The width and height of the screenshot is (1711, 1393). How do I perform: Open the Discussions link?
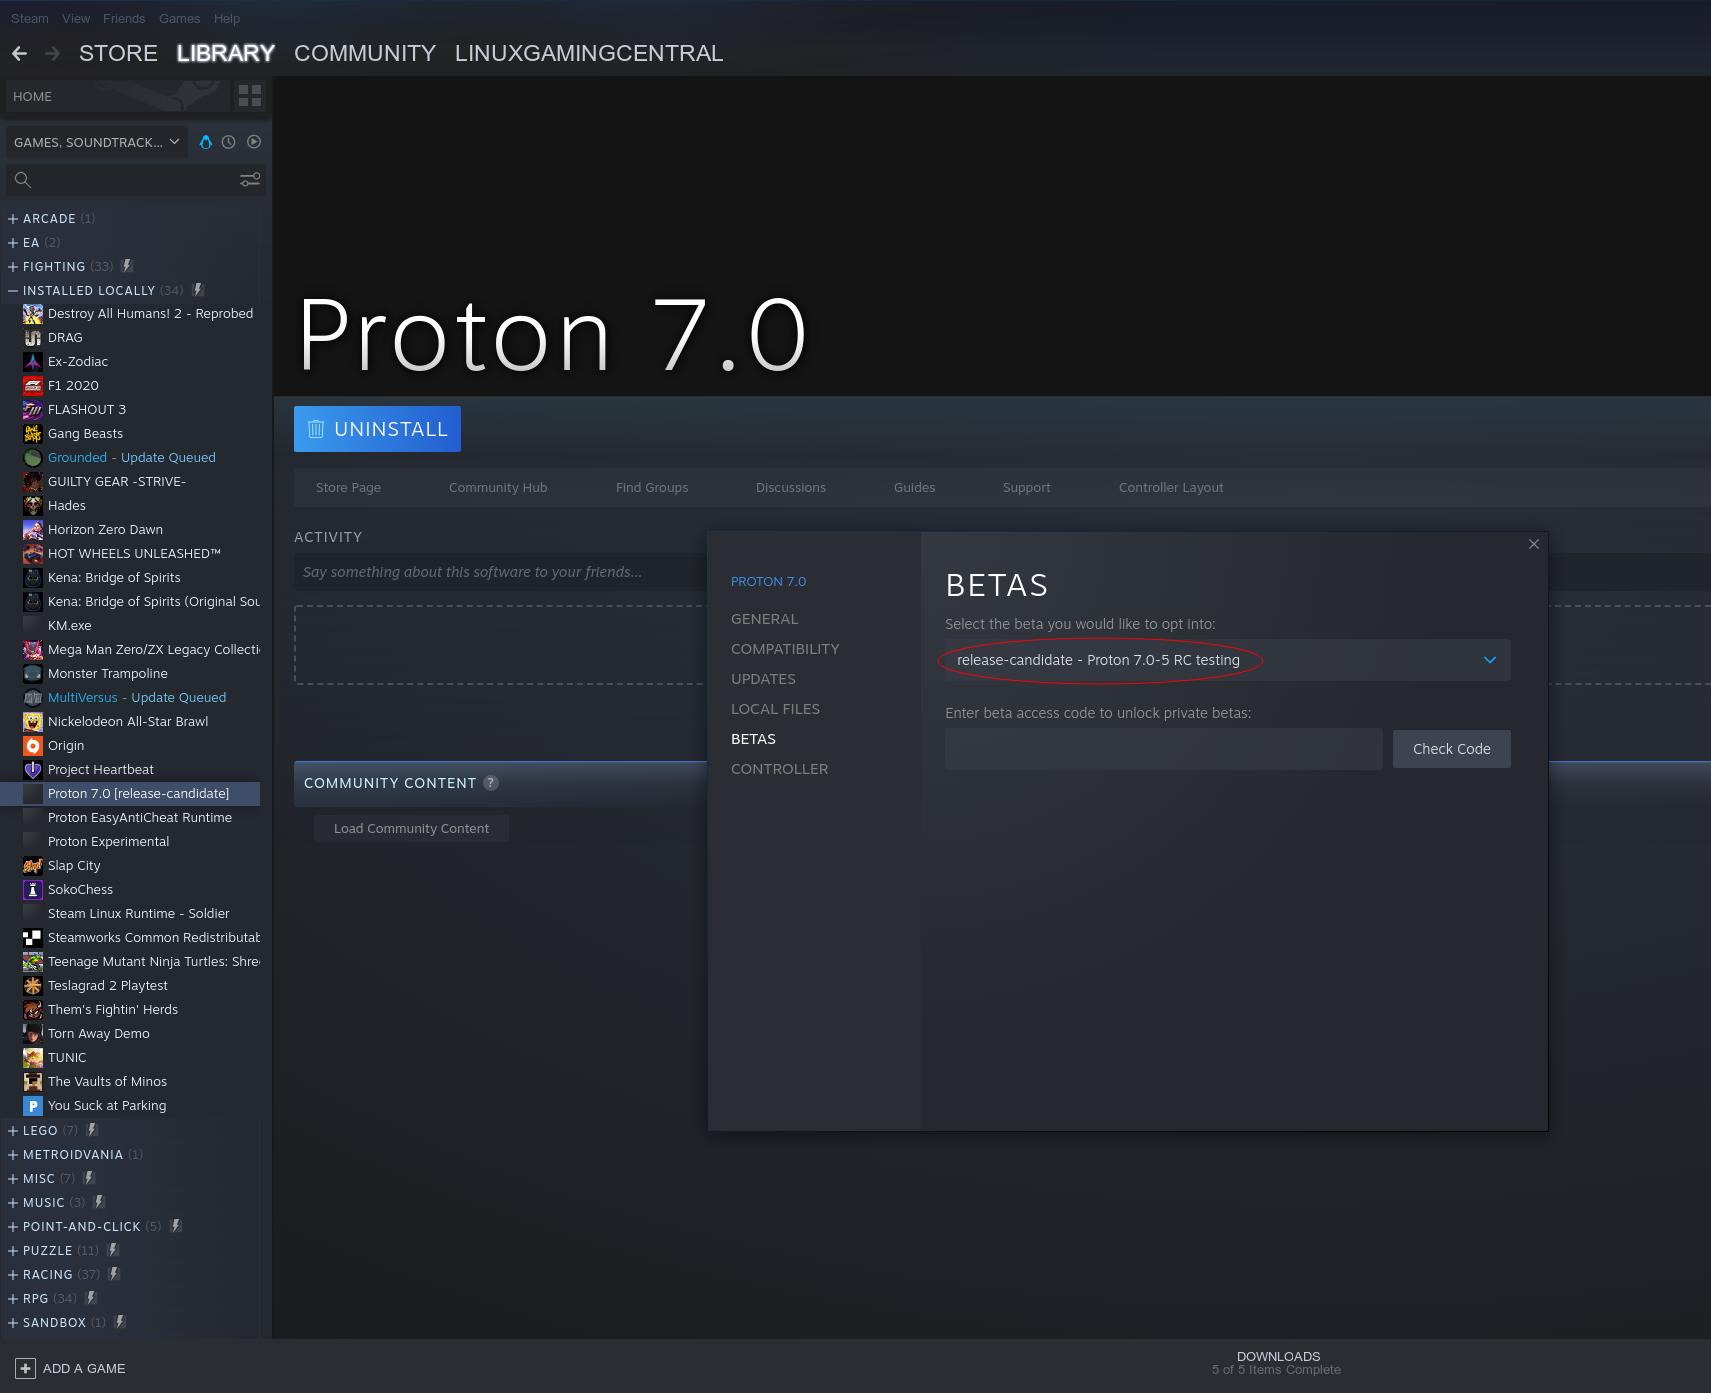pyautogui.click(x=791, y=487)
